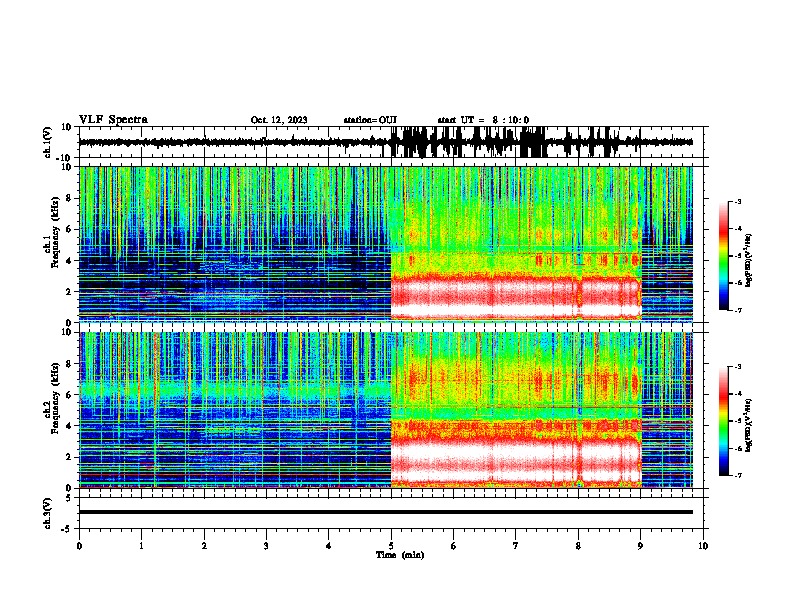Click tick label "3" on Time axis
Image resolution: width=792 pixels, height=612 pixels.
[x=266, y=546]
